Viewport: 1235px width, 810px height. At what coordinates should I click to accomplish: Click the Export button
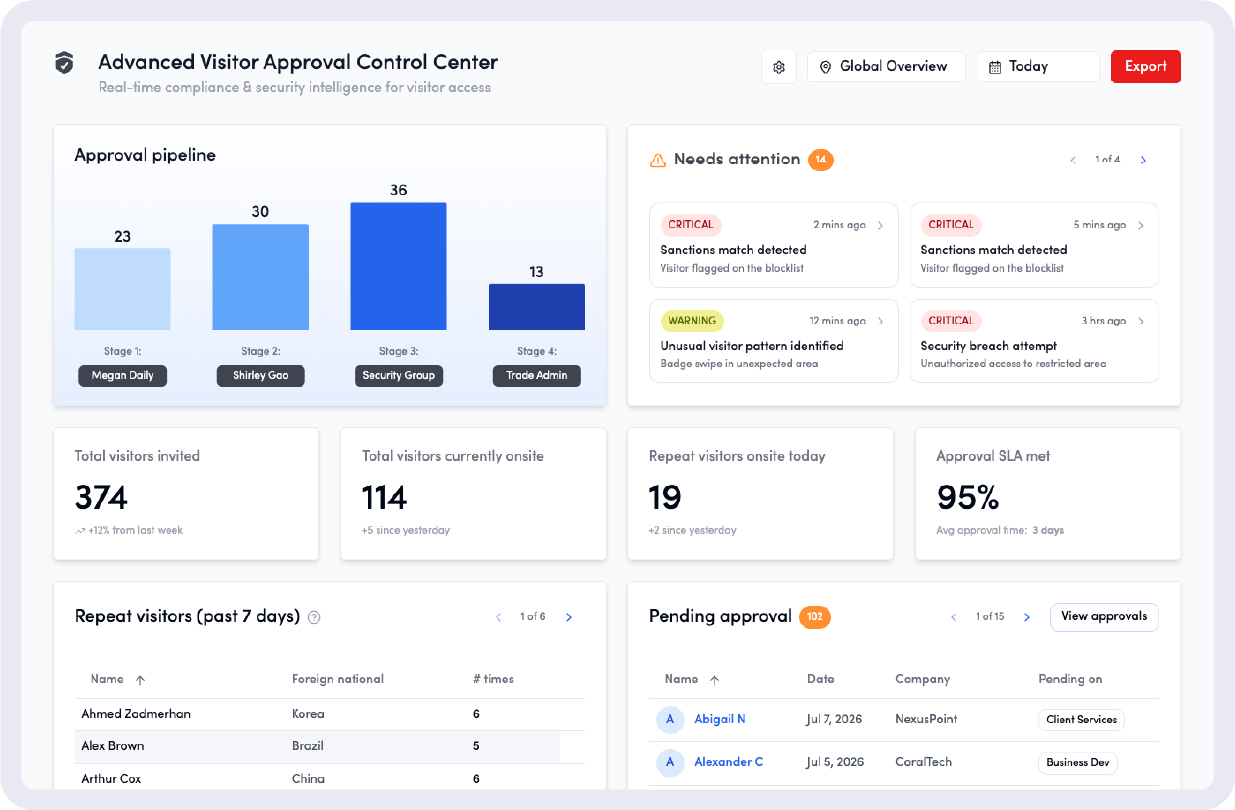tap(1145, 66)
